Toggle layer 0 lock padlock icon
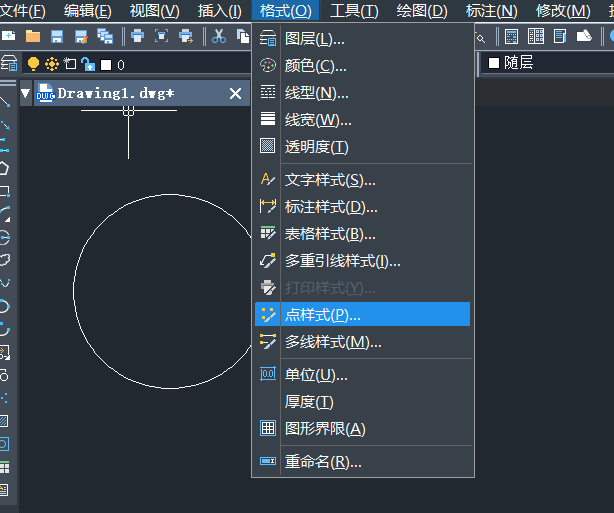 [88, 64]
